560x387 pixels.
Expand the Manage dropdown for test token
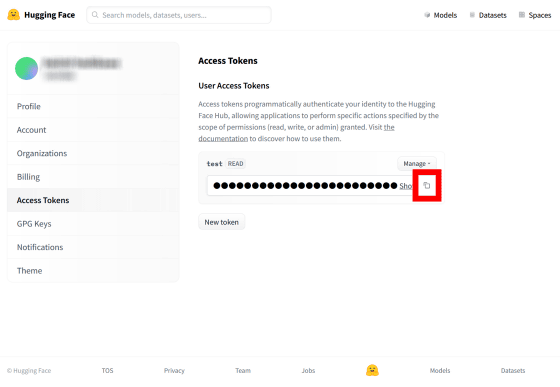point(417,164)
